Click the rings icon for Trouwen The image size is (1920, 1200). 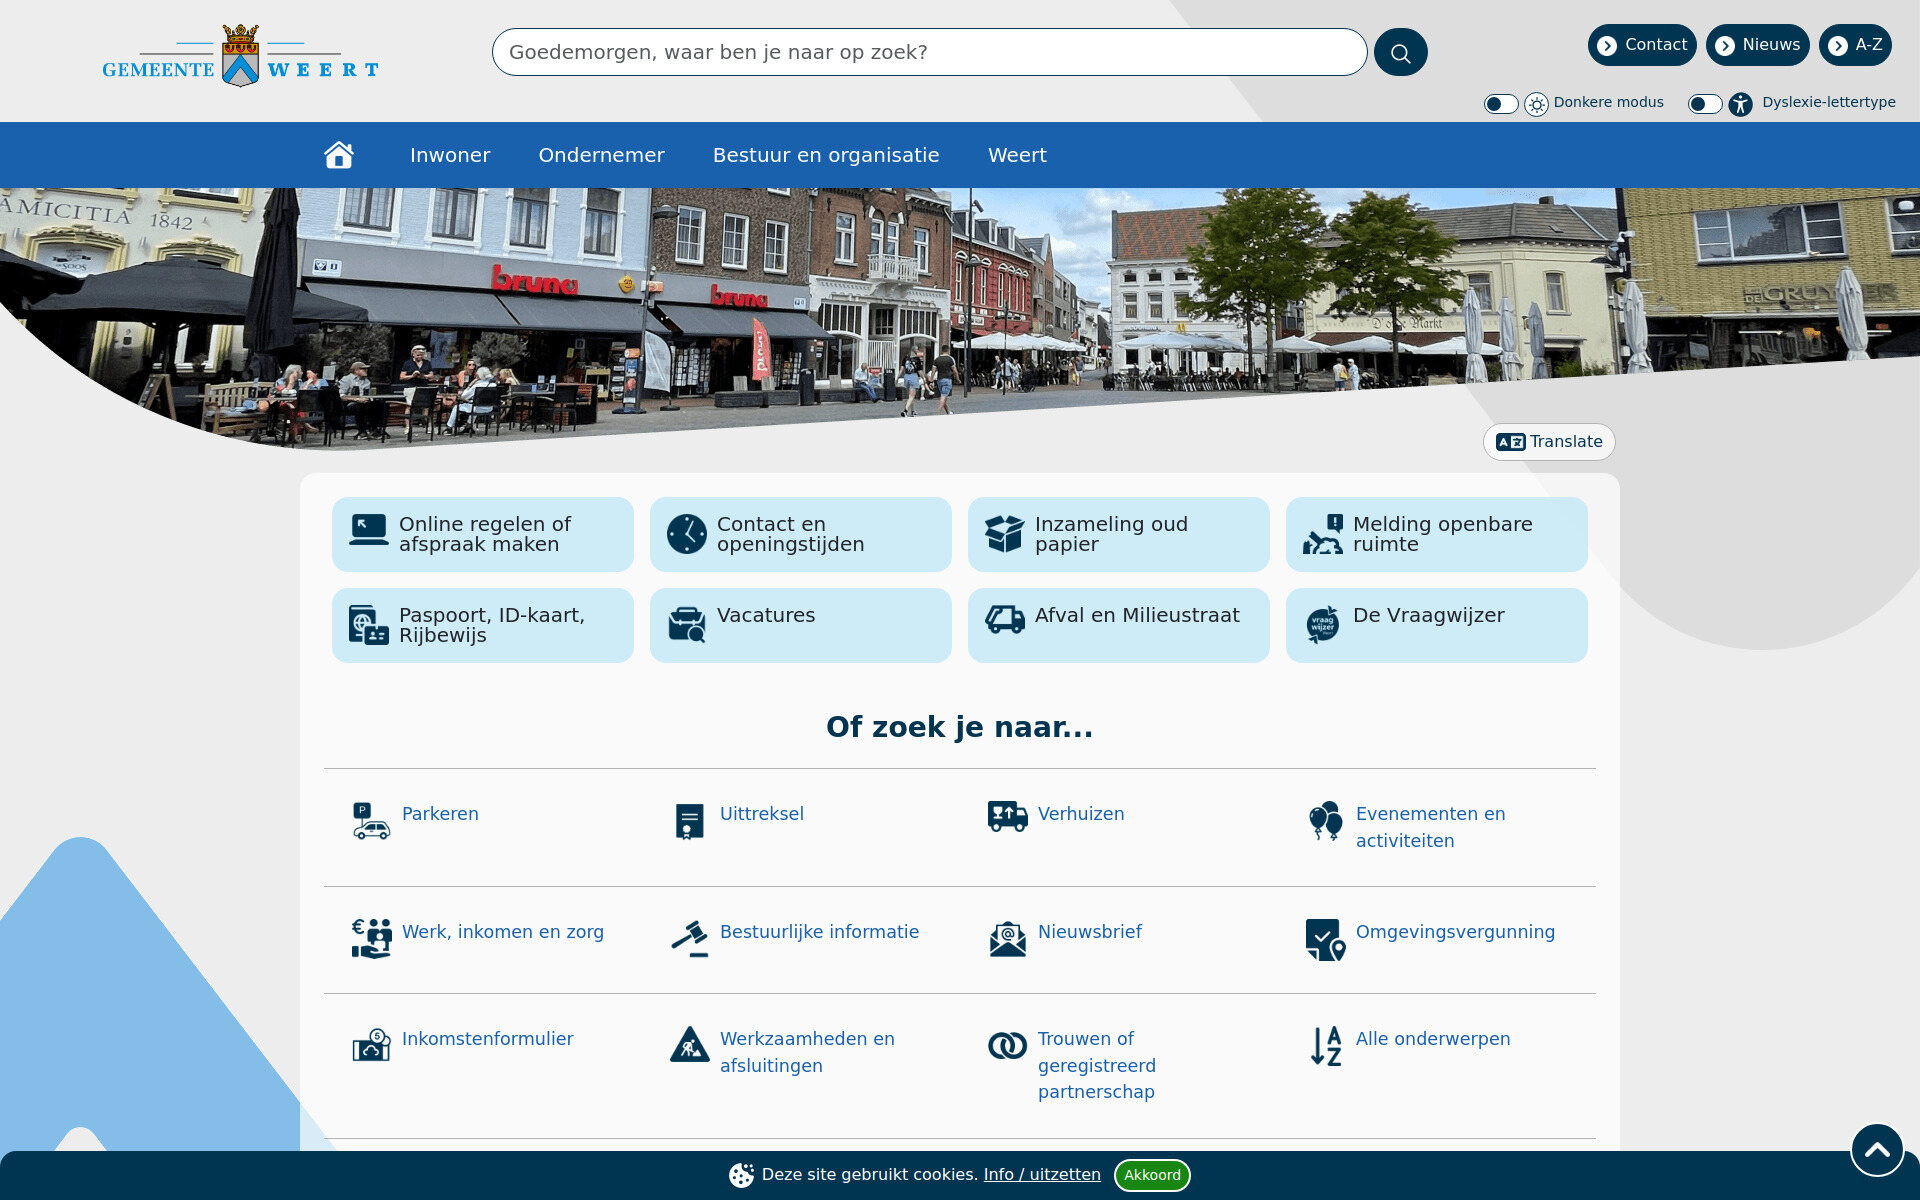pos(1007,1046)
